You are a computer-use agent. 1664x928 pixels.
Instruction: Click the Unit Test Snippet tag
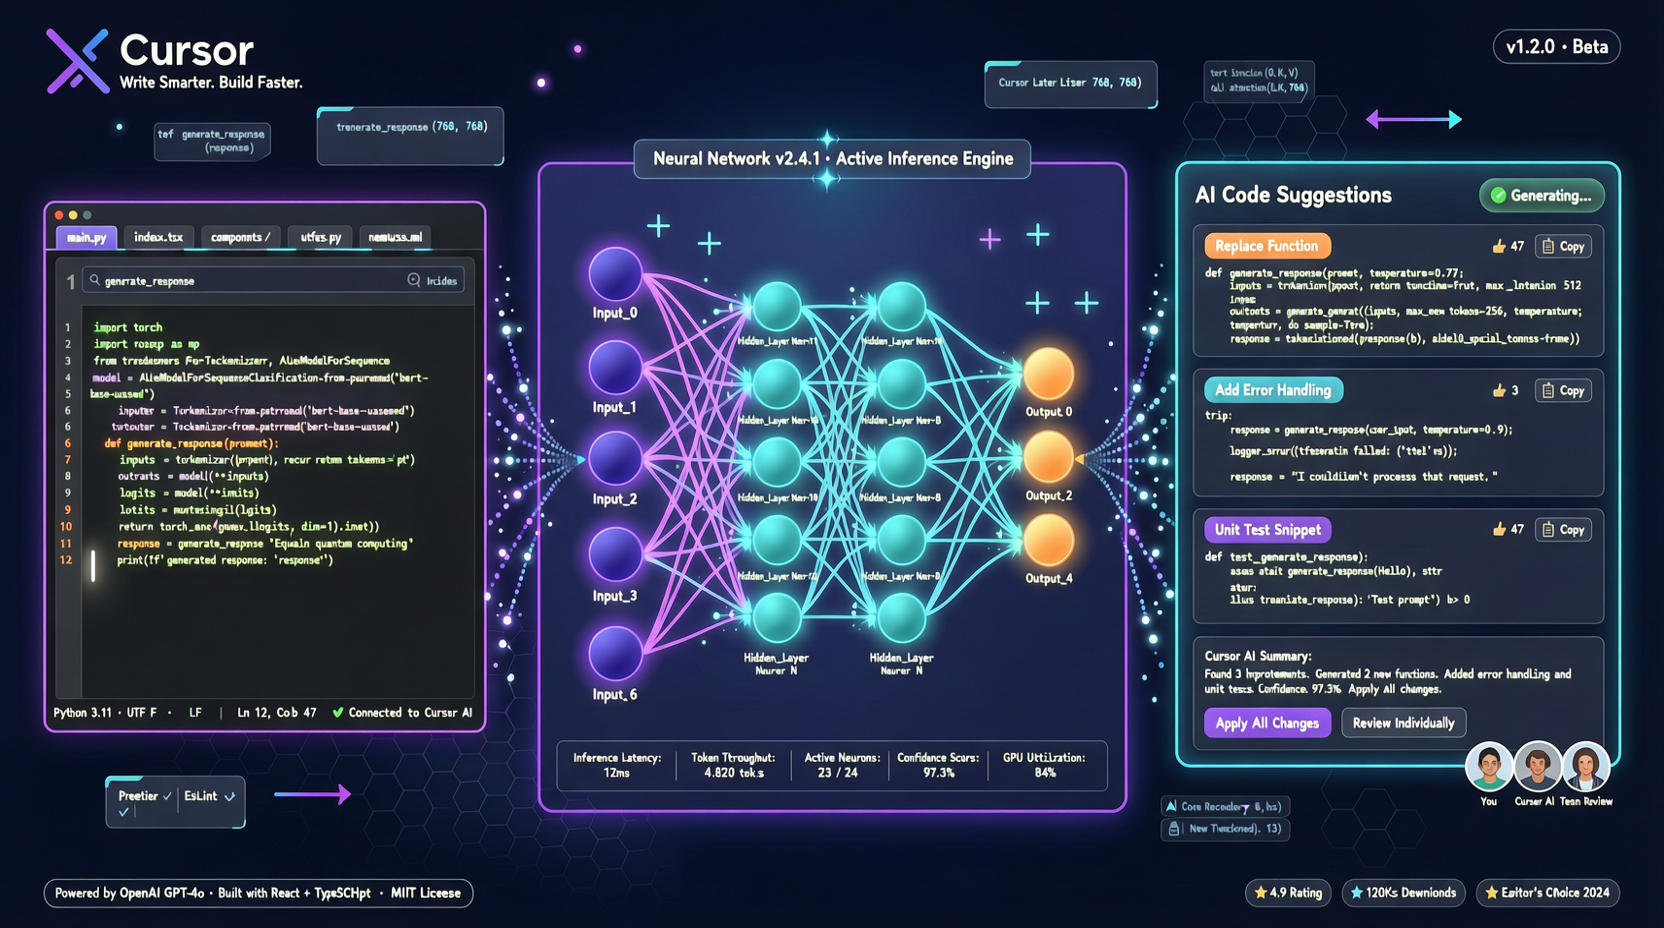1267,530
